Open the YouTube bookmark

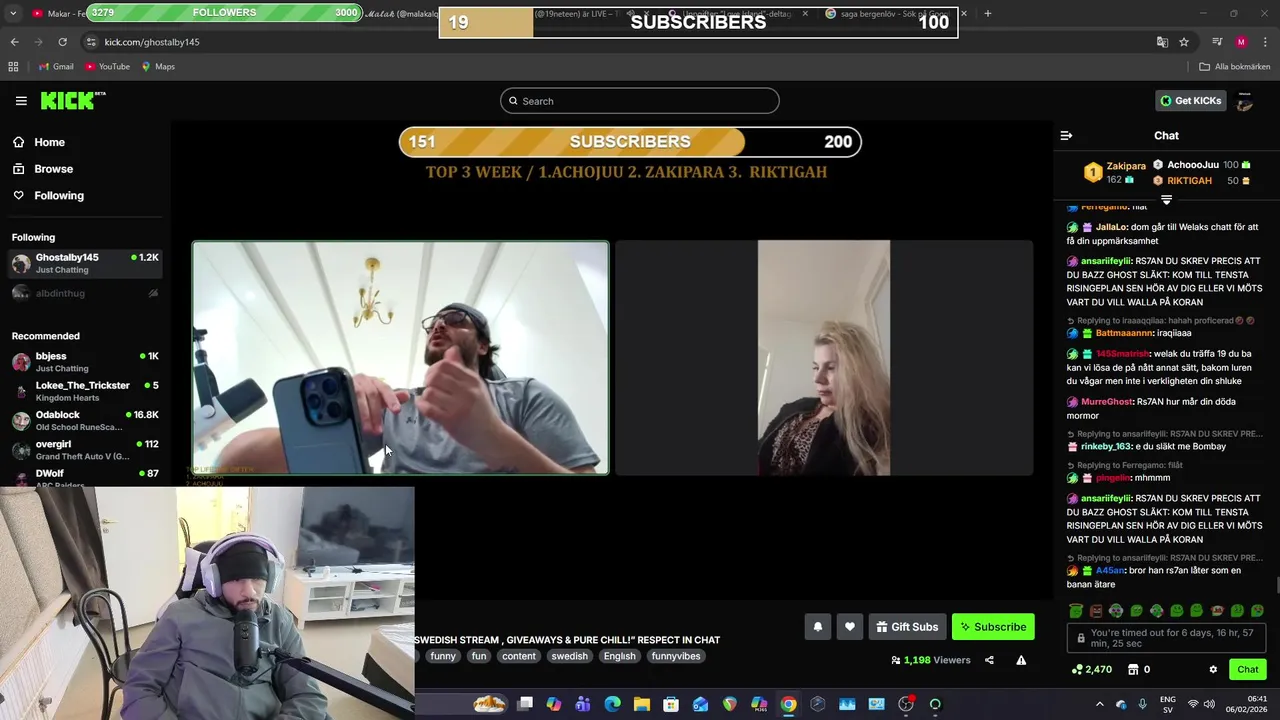point(107,67)
